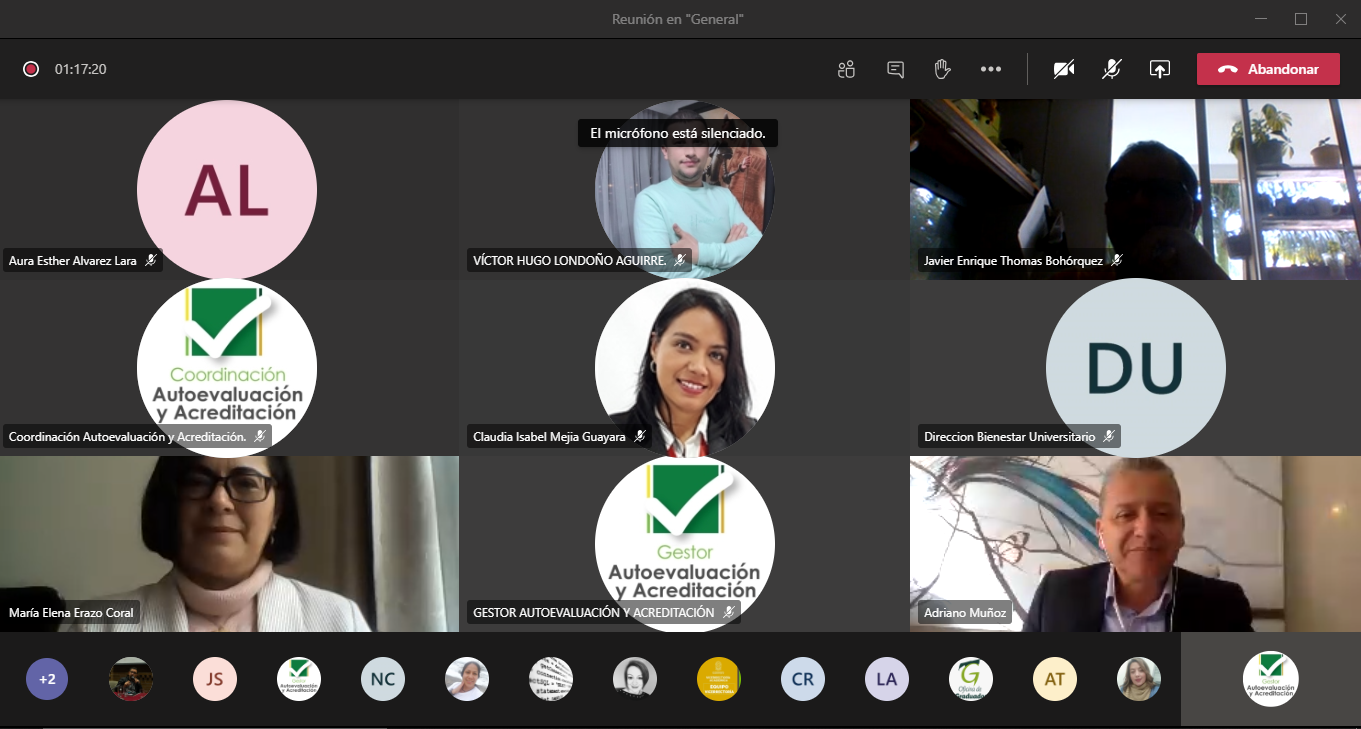The image size is (1361, 729).
Task: Share your screen
Action: [x=1159, y=69]
